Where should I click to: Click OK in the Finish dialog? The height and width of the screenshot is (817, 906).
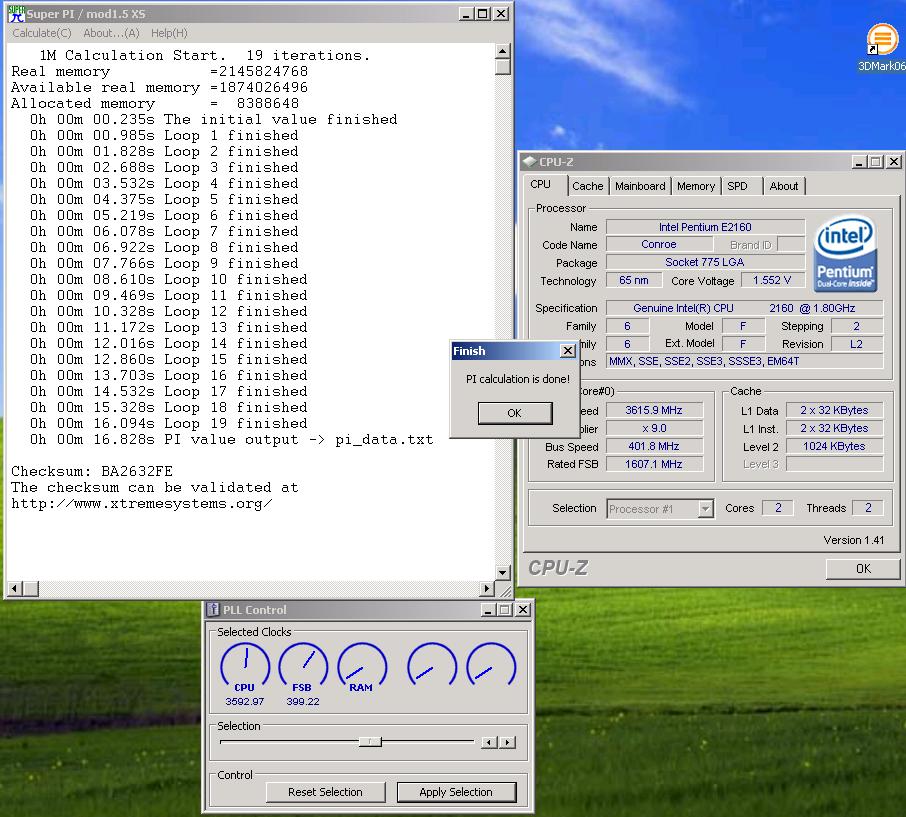coord(515,413)
